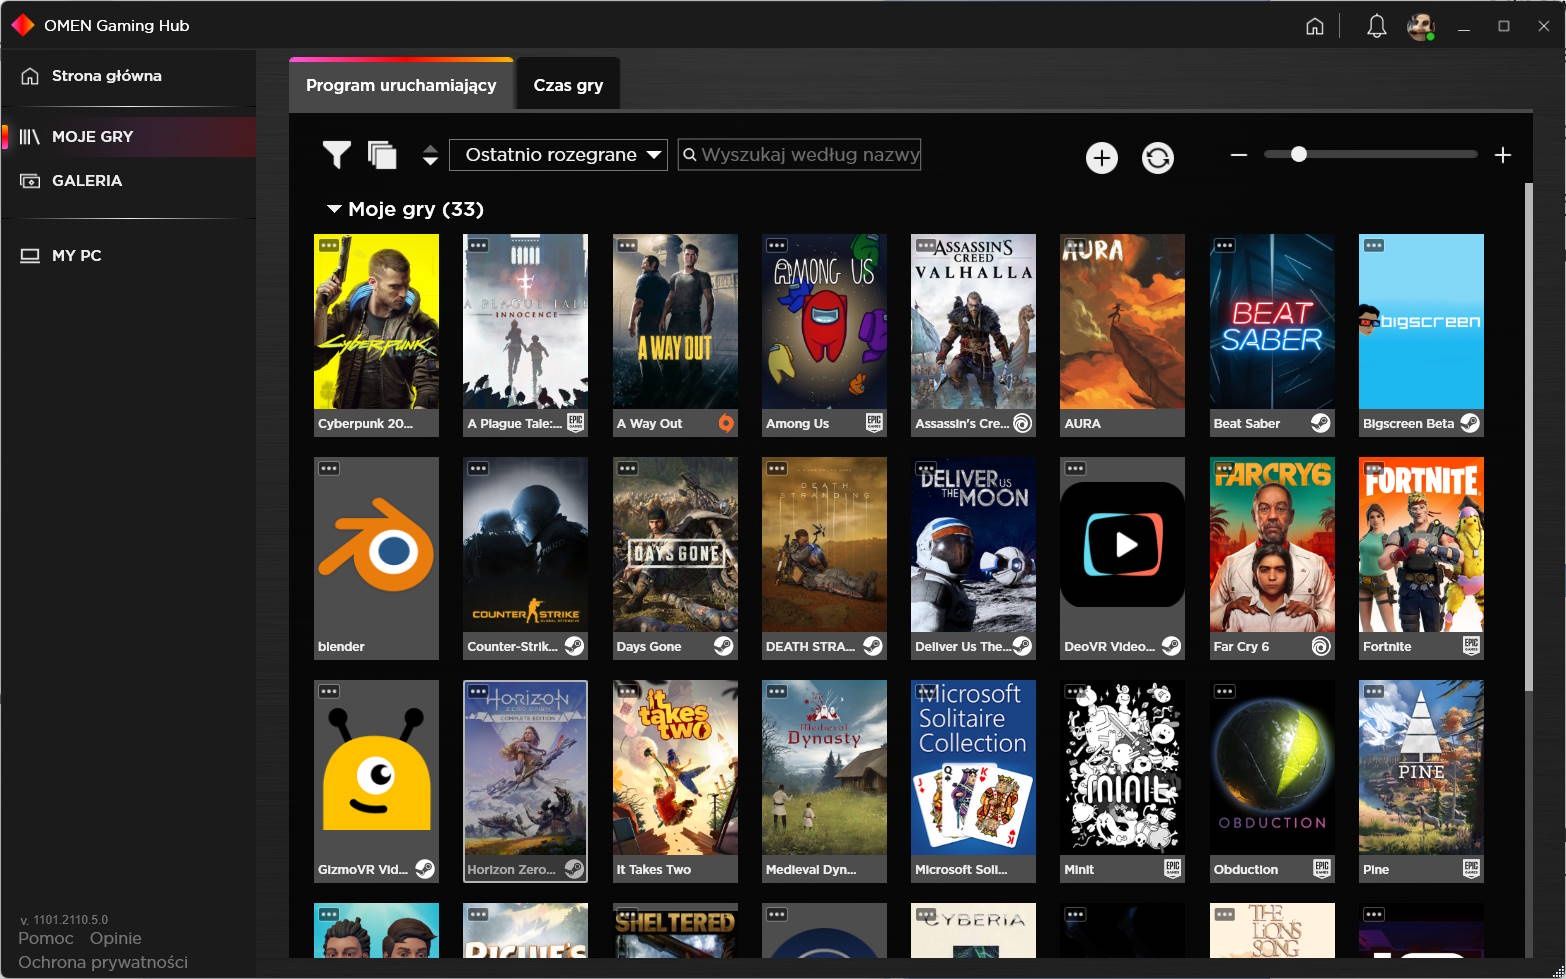The image size is (1566, 979).
Task: Click the Ubisoft icon on the Assassin's Creed tile
Action: tap(1022, 423)
